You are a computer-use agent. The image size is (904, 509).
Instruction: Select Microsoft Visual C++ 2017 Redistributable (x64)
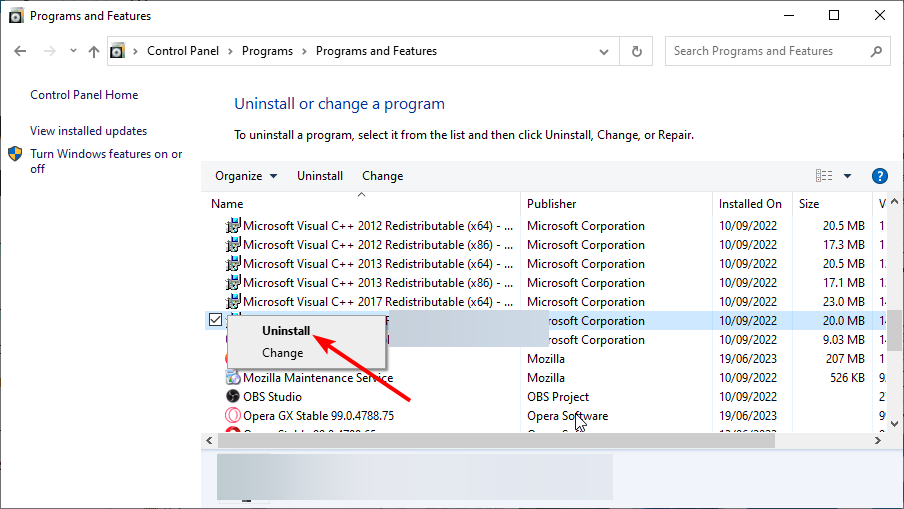[378, 302]
